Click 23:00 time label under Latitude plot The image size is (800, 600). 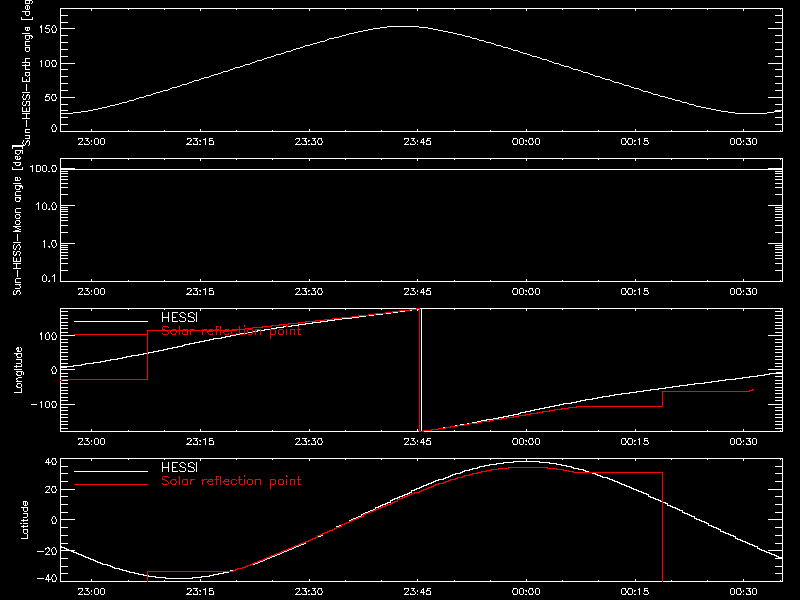91,591
